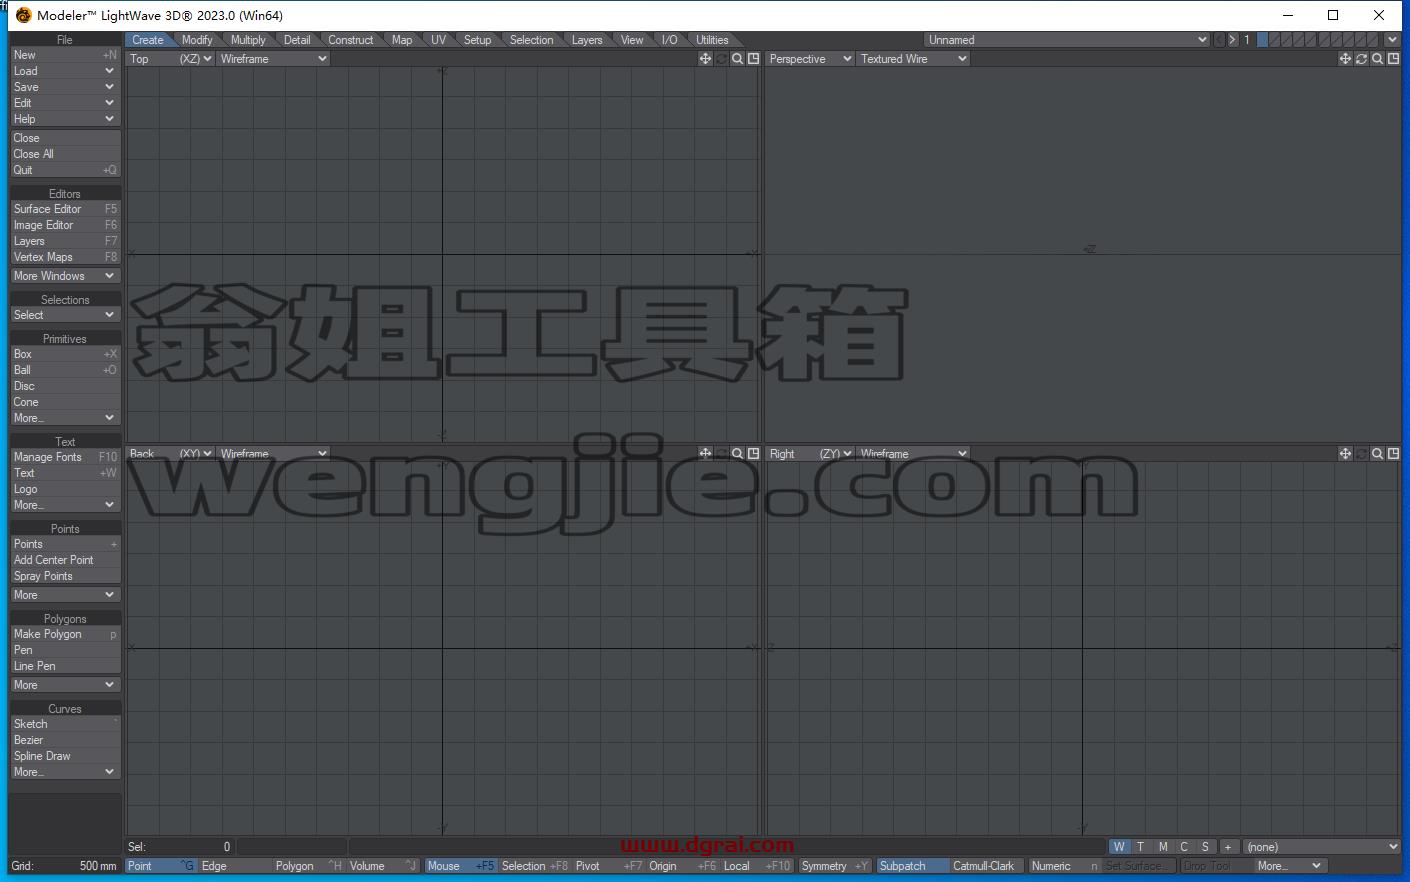Click the Right viewport pan (move) icon
The width and height of the screenshot is (1410, 882).
pyautogui.click(x=1345, y=454)
